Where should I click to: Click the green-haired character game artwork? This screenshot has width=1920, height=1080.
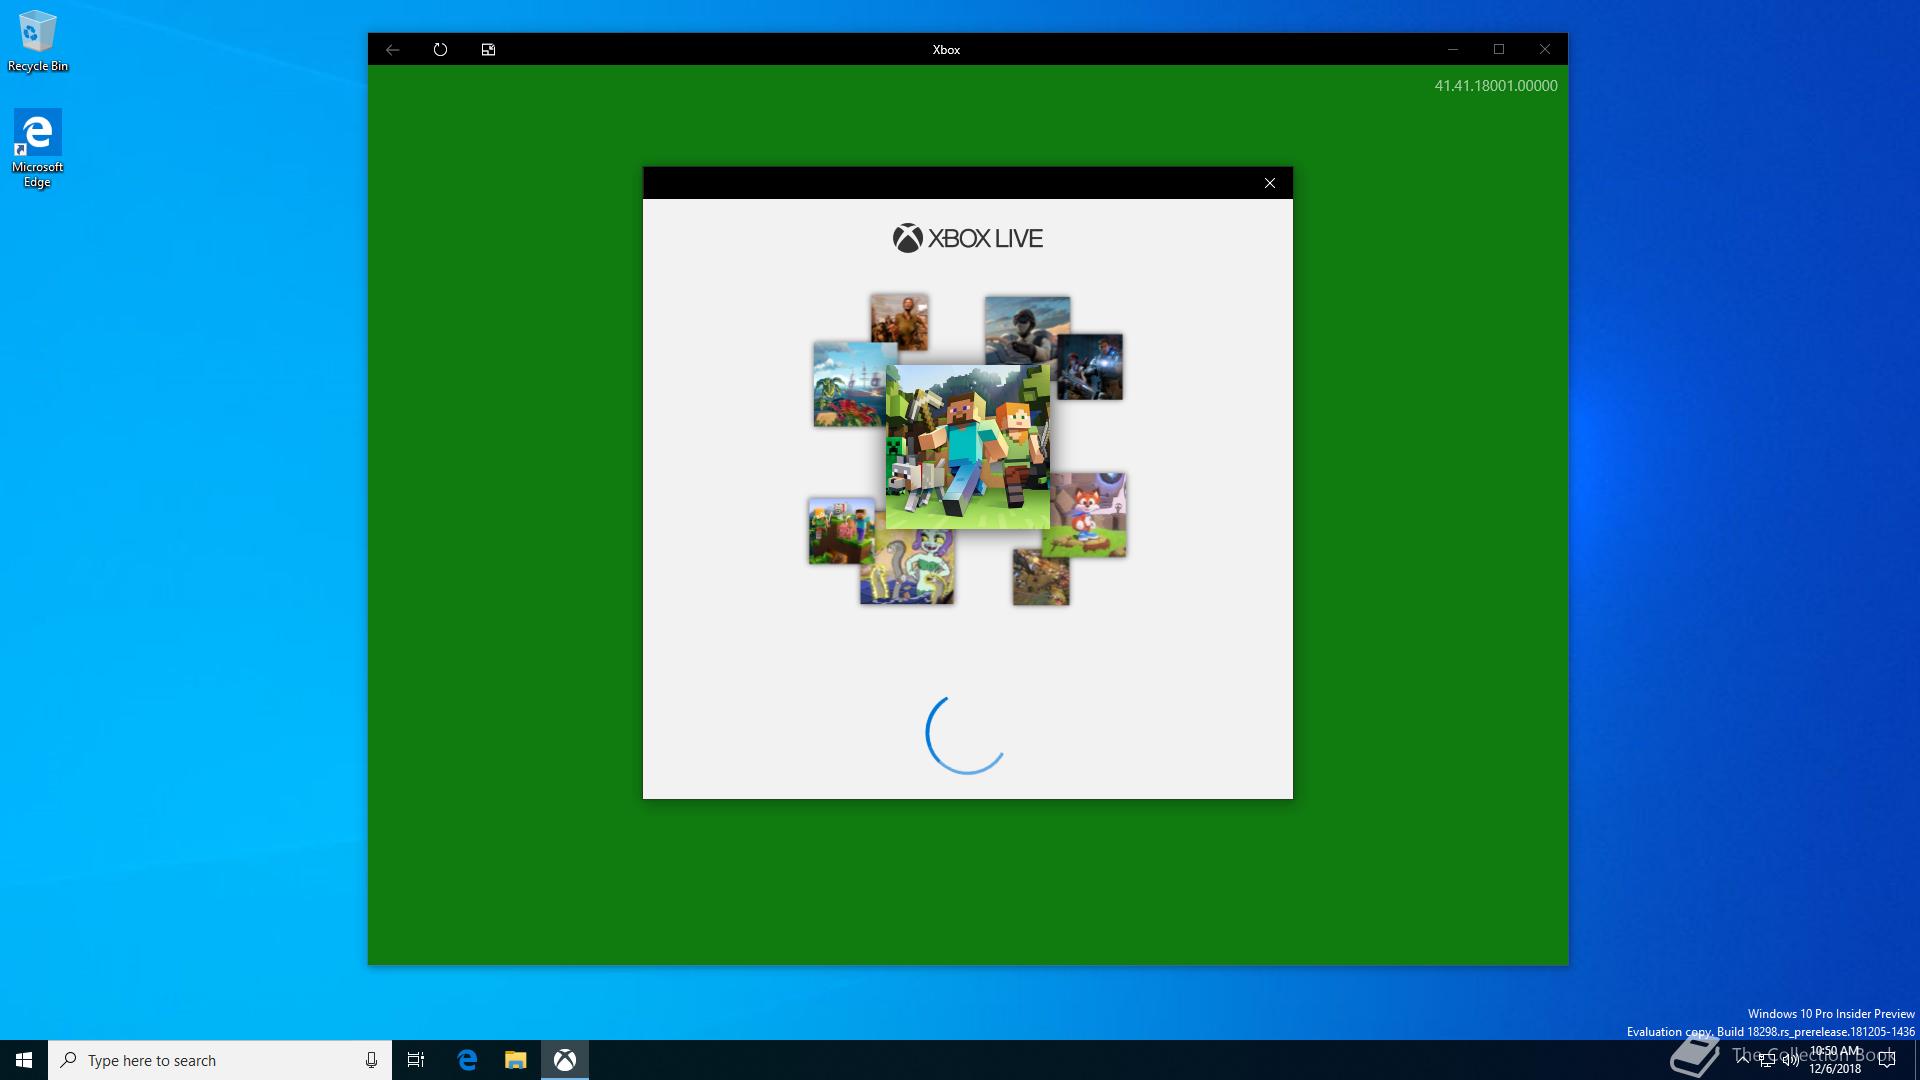pyautogui.click(x=907, y=566)
